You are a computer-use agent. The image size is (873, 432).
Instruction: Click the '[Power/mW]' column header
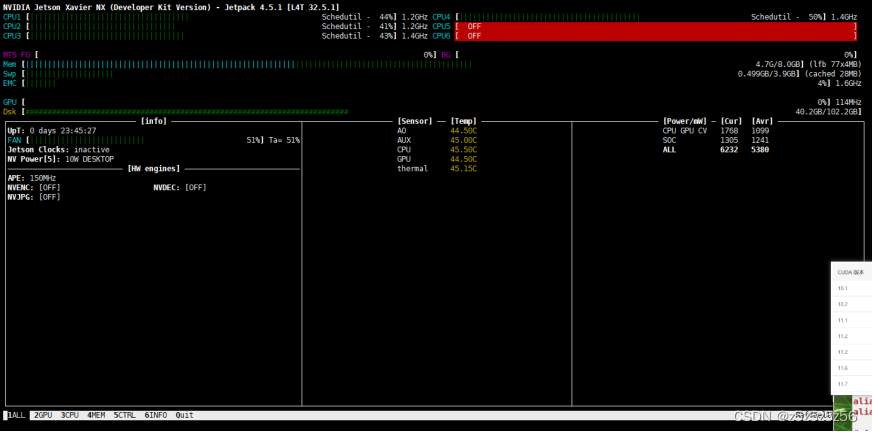(x=685, y=121)
